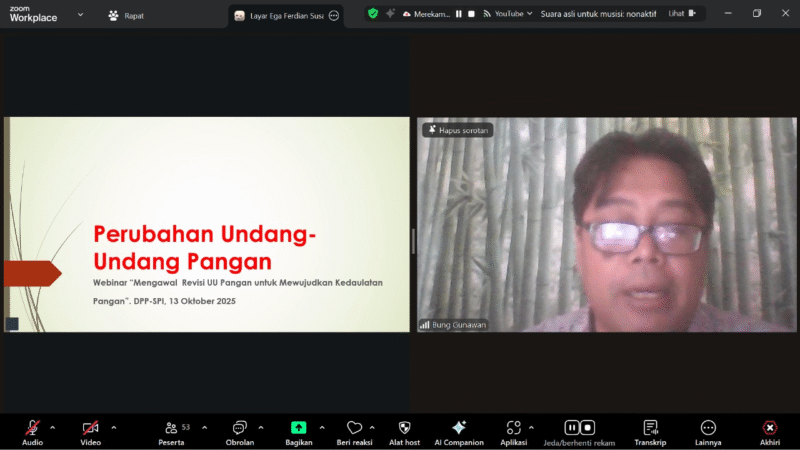Screen dimensions: 800x450
Task: Click Hapus sorotan to remove spotlight
Action: [x=457, y=130]
